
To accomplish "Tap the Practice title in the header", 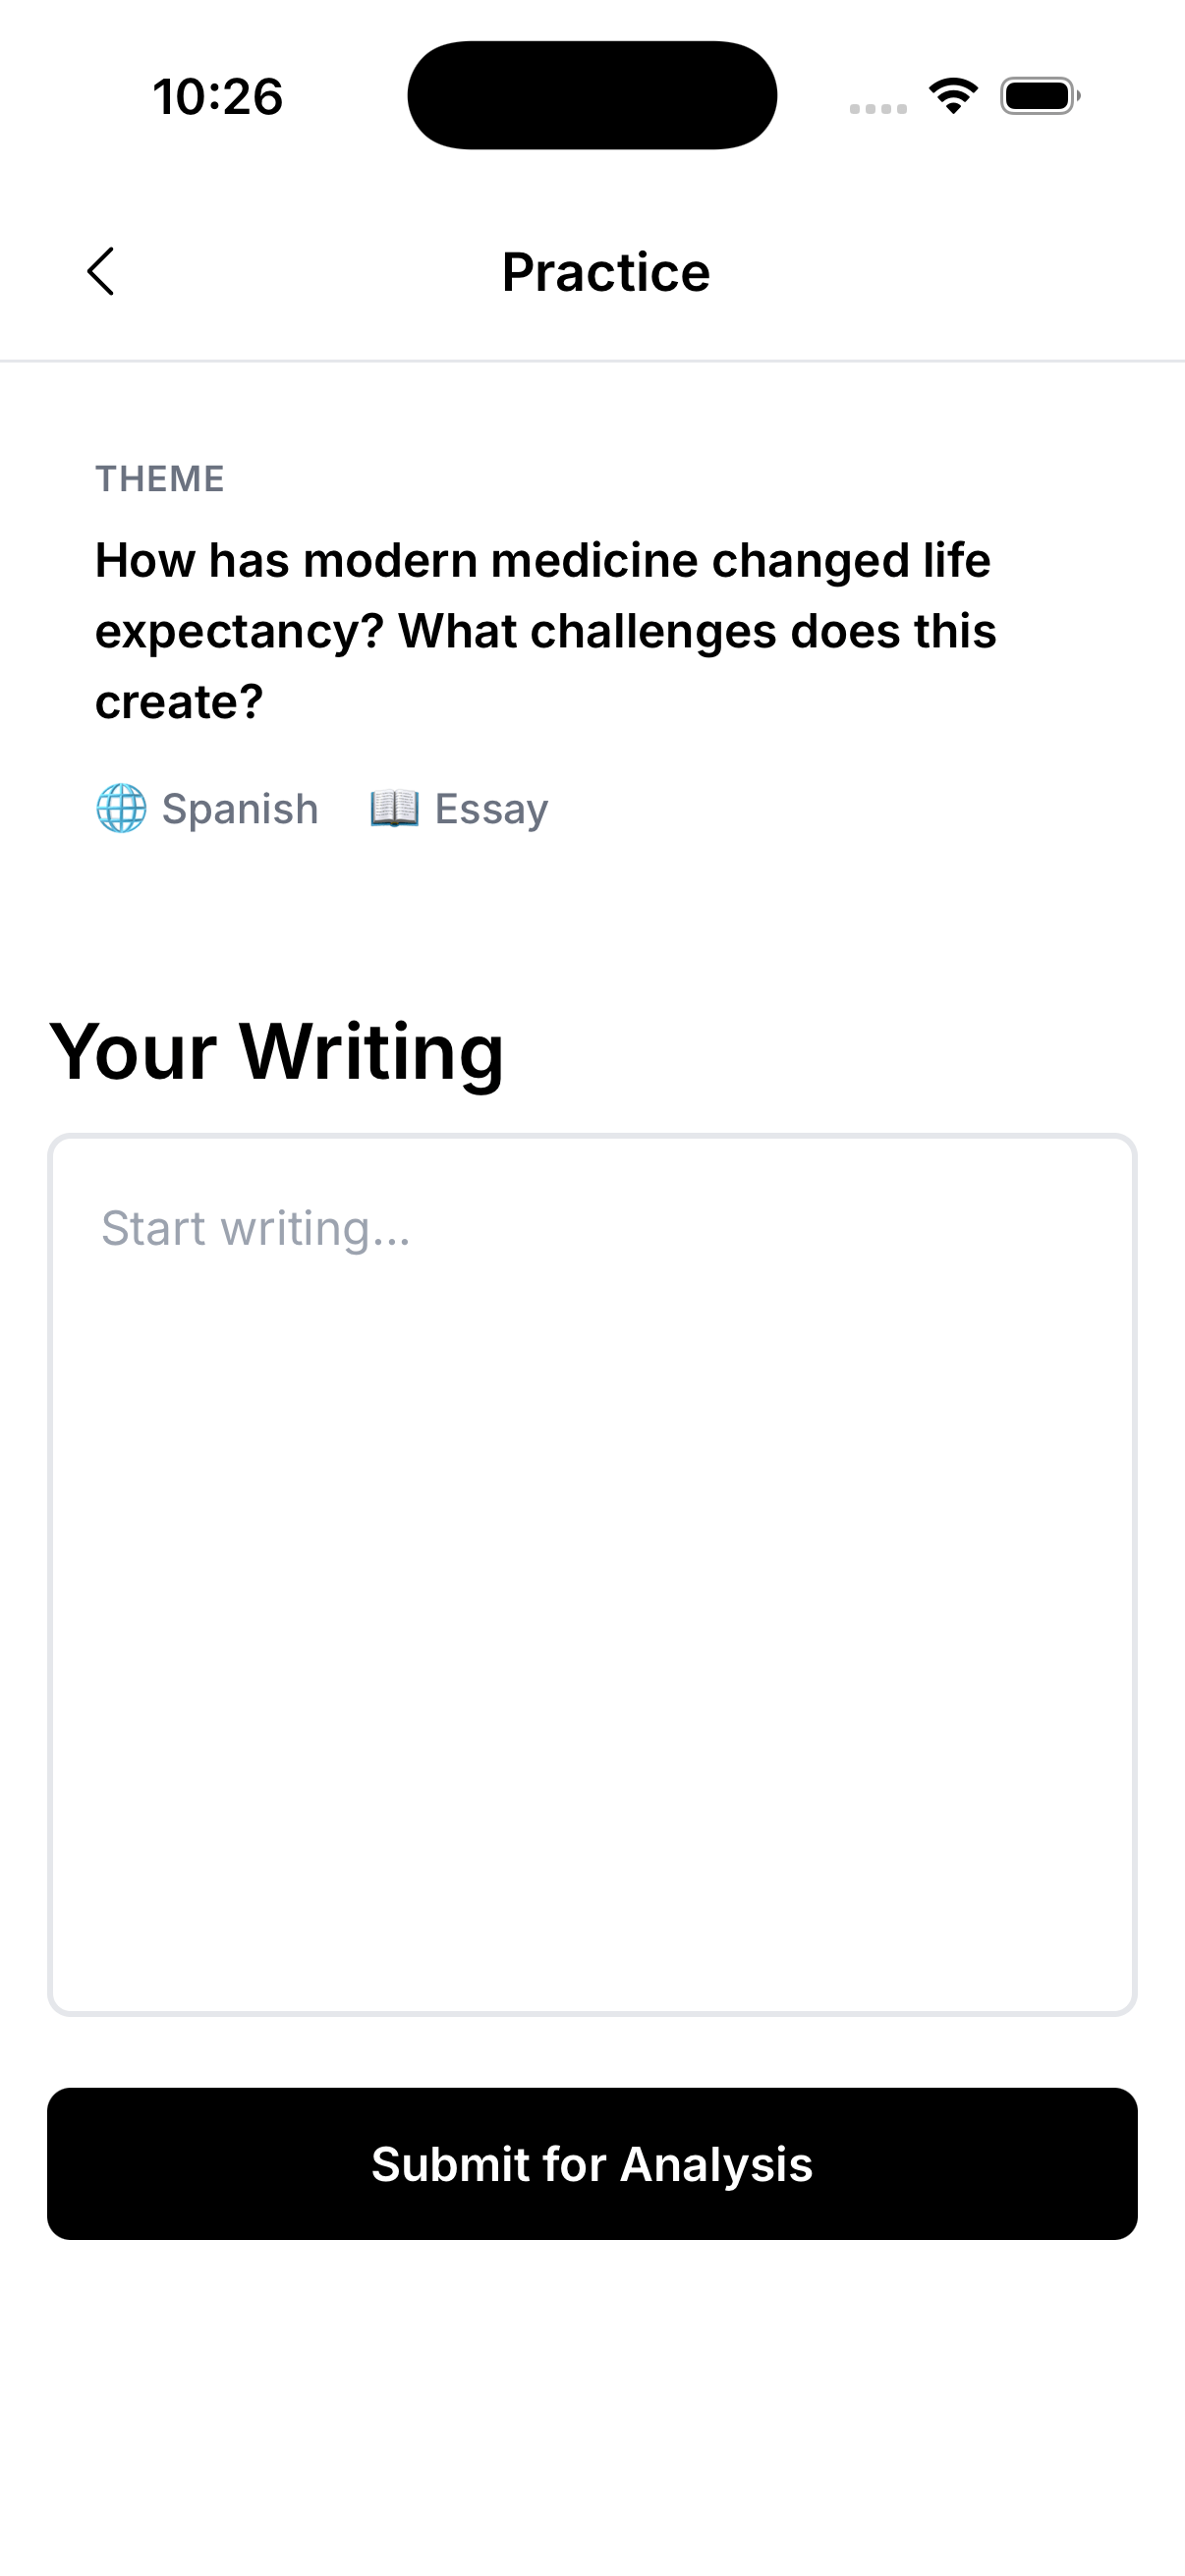I will 606,272.
